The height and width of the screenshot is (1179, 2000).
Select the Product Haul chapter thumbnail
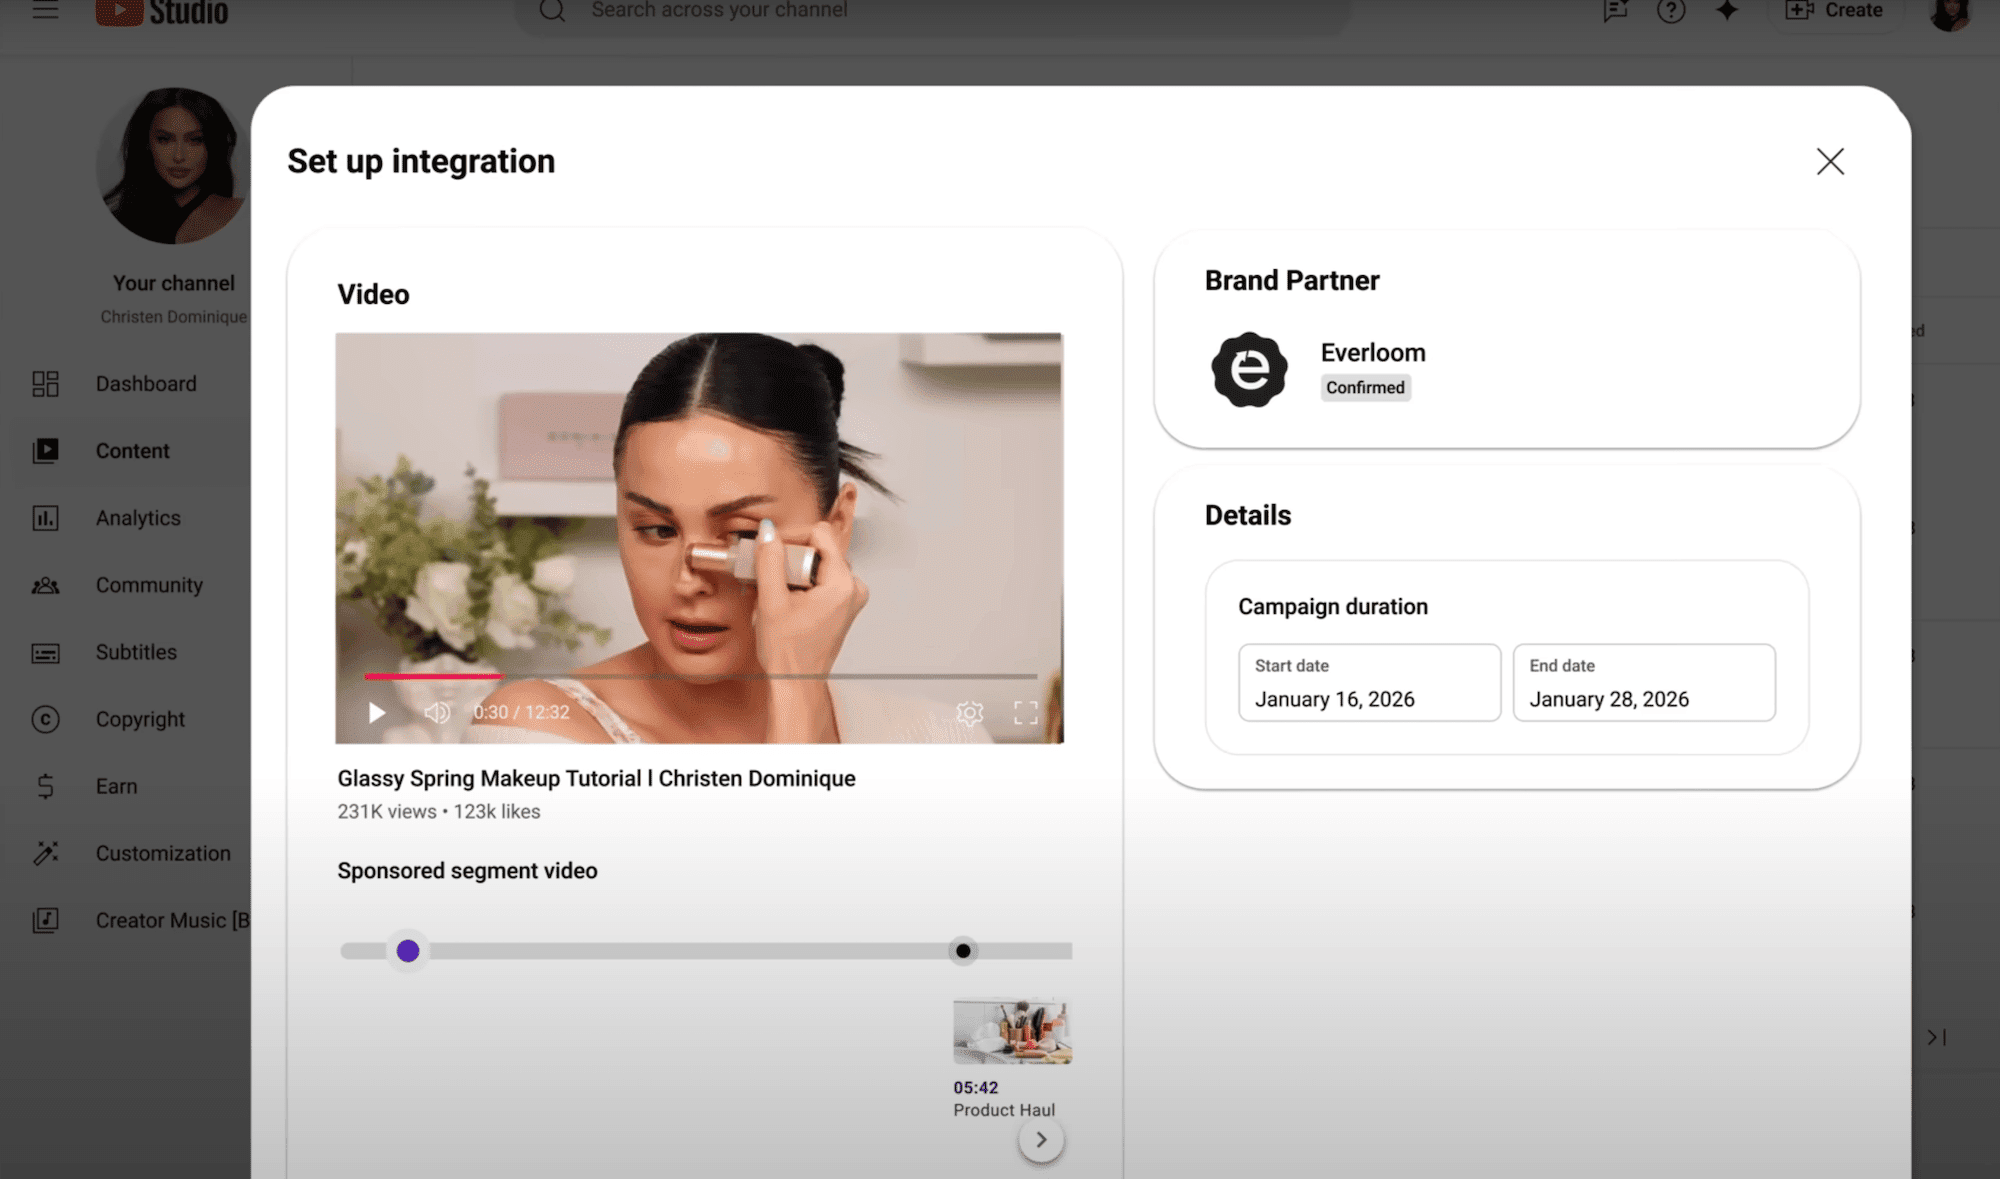[1012, 1032]
